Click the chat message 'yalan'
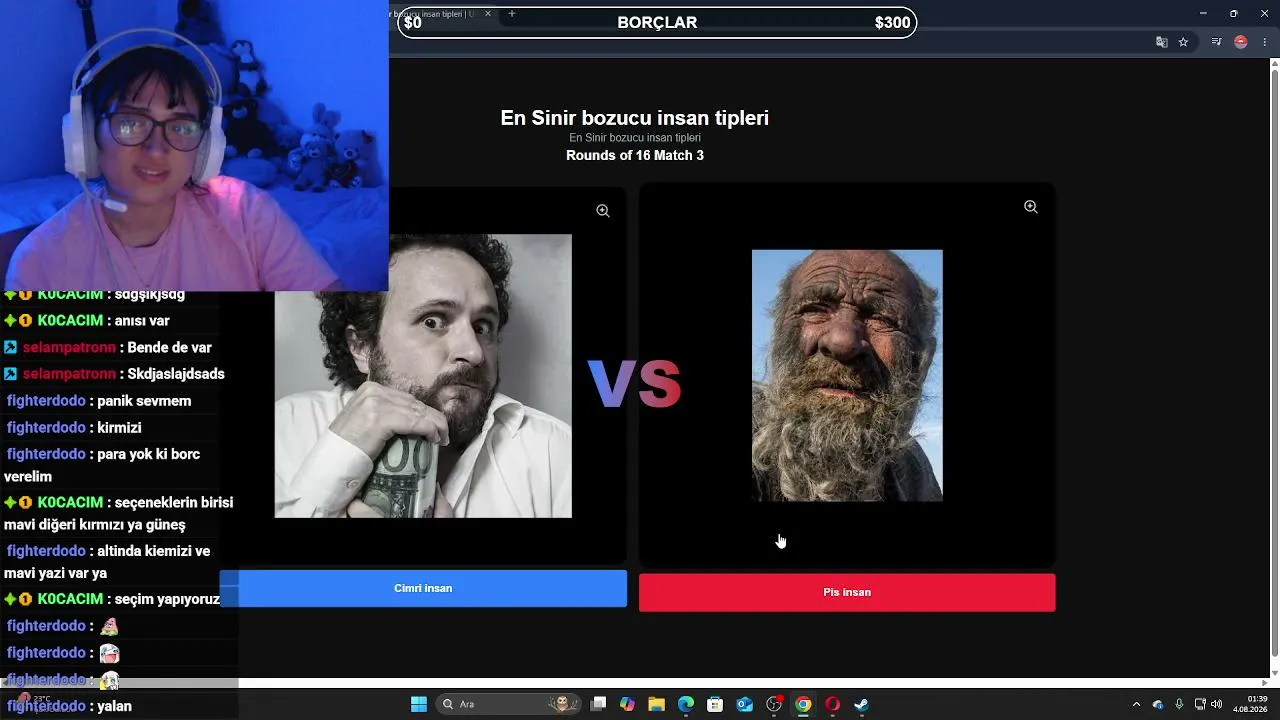Image resolution: width=1280 pixels, height=720 pixels. pyautogui.click(x=114, y=706)
